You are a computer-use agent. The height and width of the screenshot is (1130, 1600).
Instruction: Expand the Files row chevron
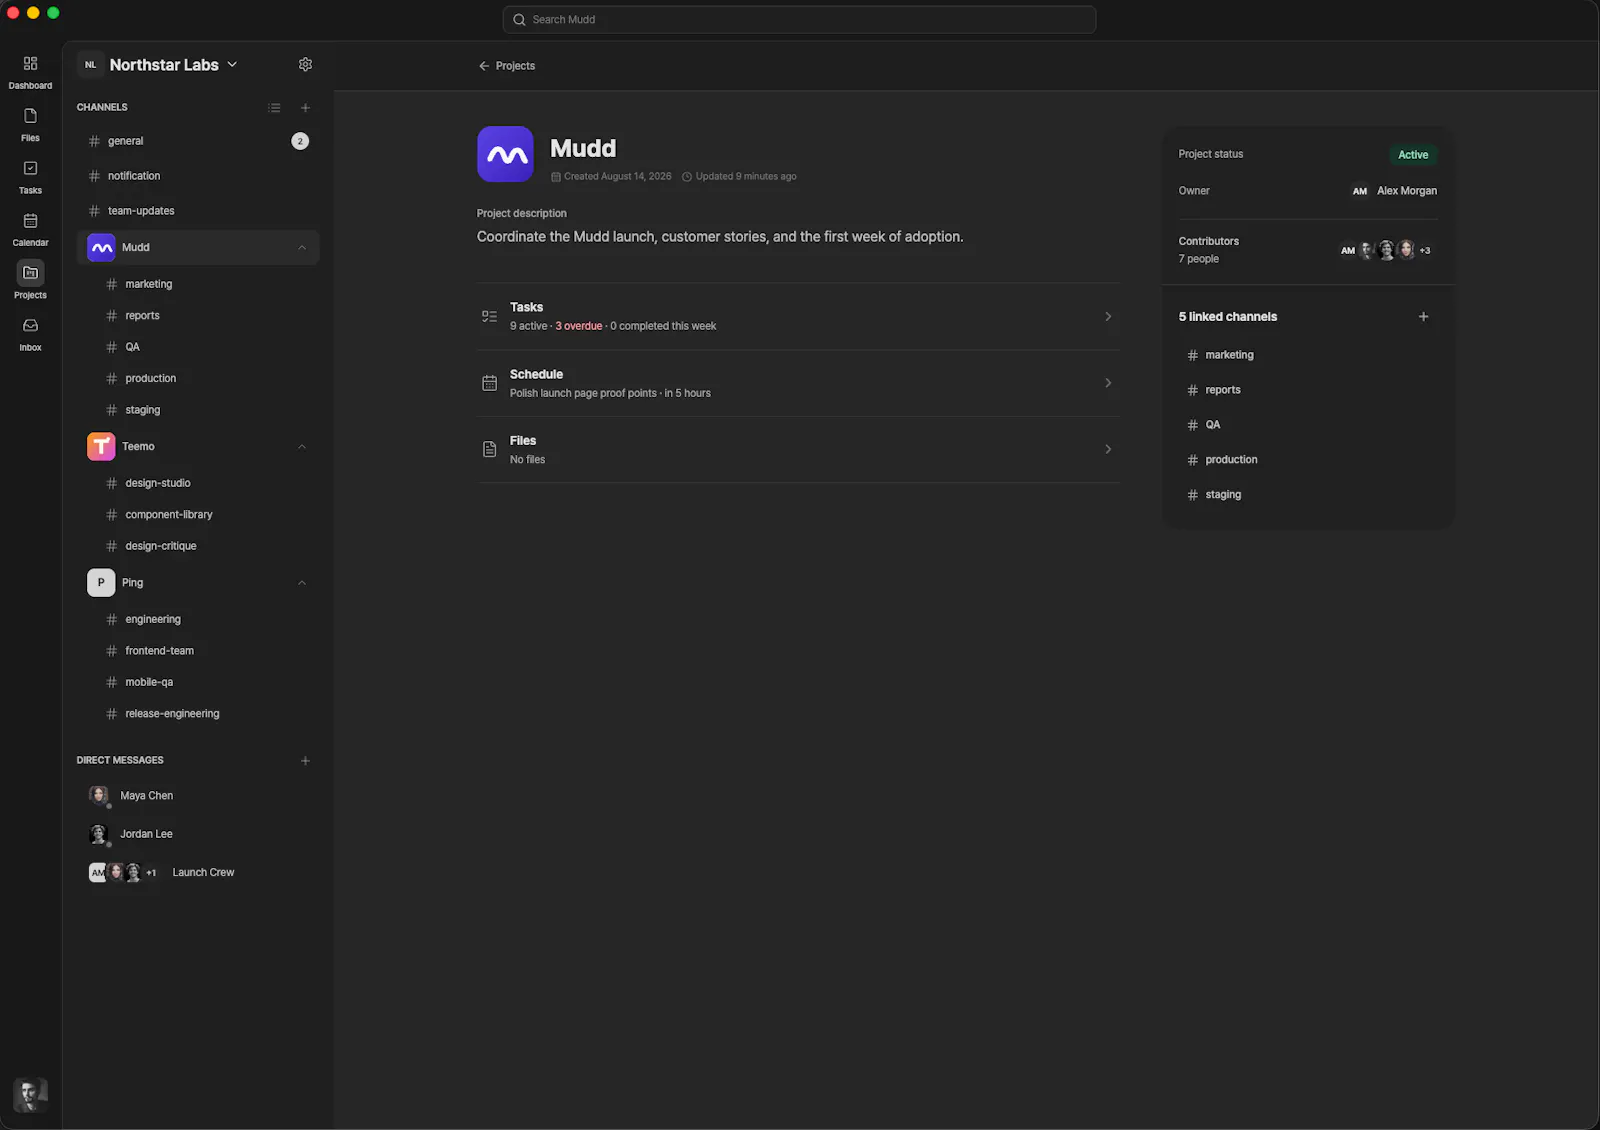[x=1108, y=449]
